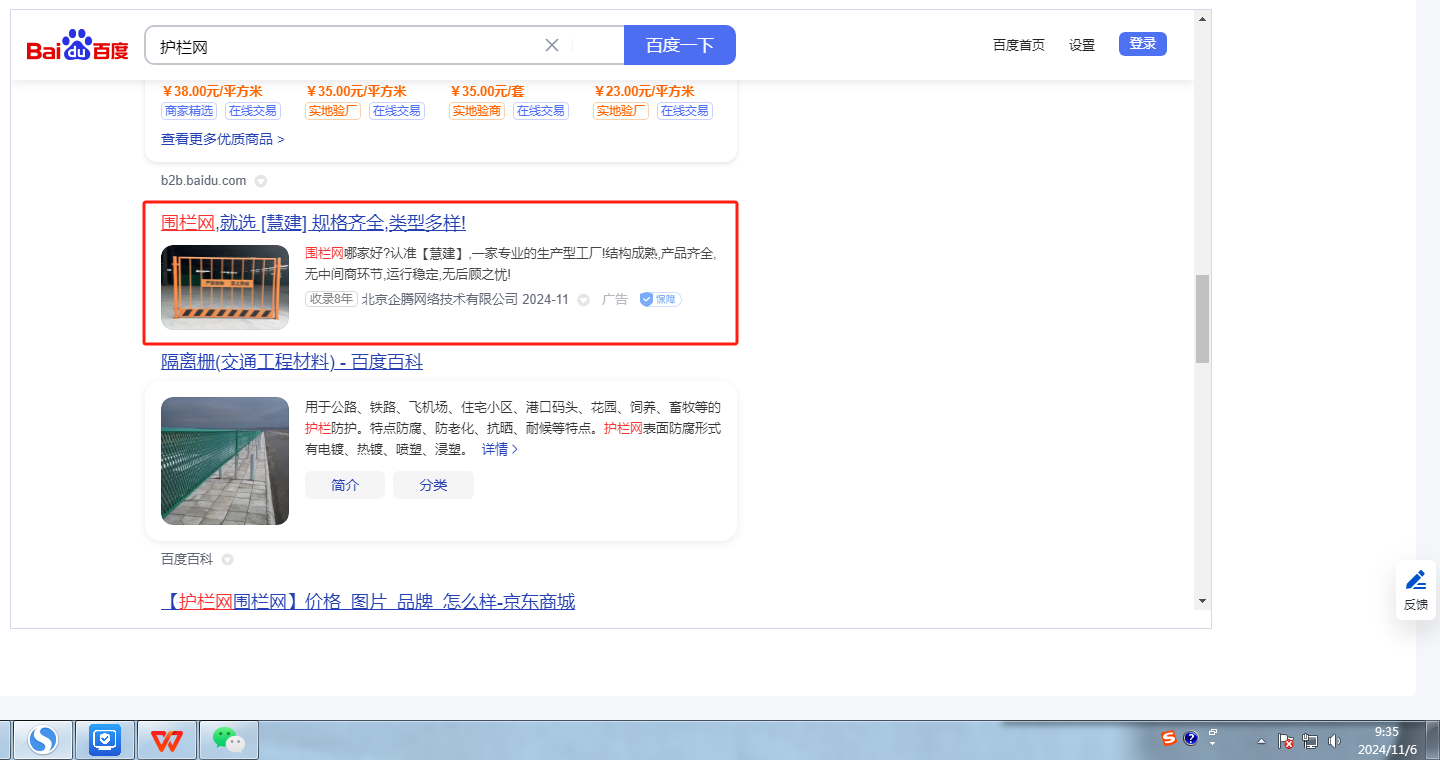Click the b2b.baidu.com source text
1440x760 pixels.
[203, 181]
